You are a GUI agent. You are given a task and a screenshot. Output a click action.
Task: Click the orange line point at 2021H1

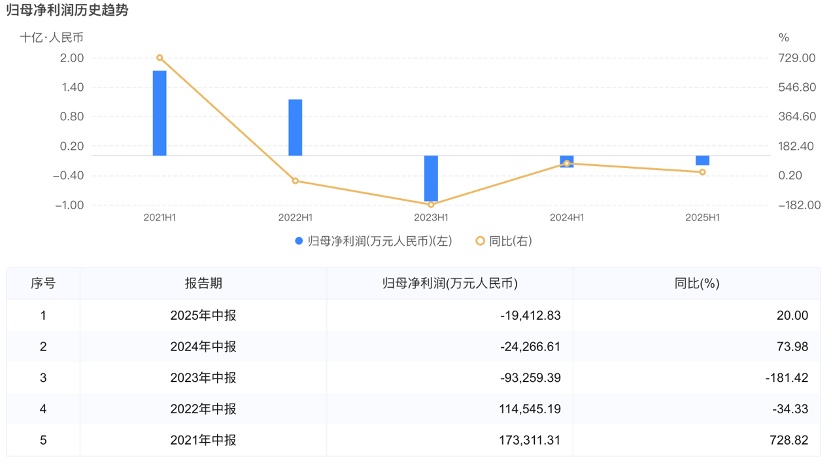click(159, 58)
